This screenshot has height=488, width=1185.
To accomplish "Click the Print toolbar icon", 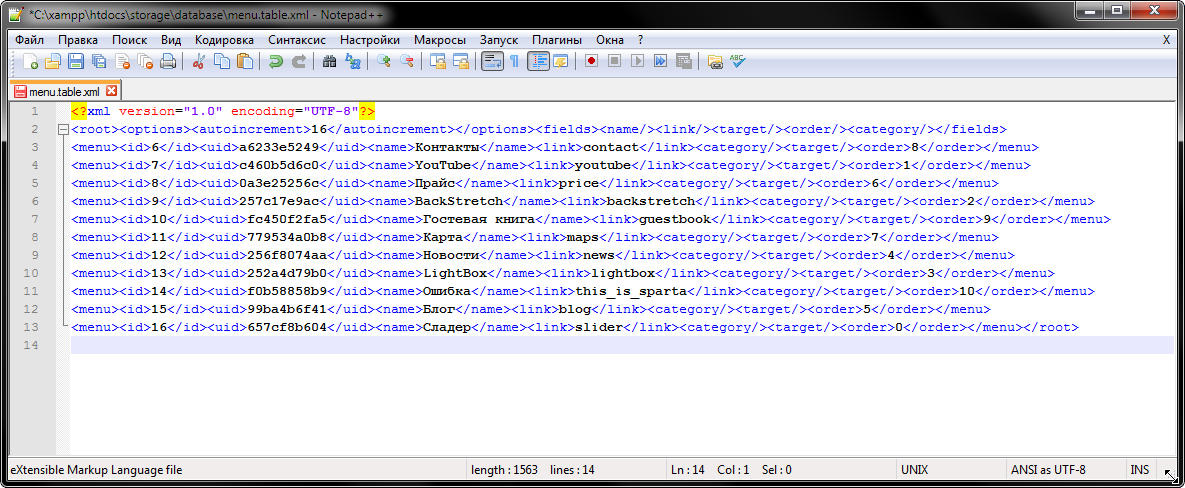I will coord(168,62).
